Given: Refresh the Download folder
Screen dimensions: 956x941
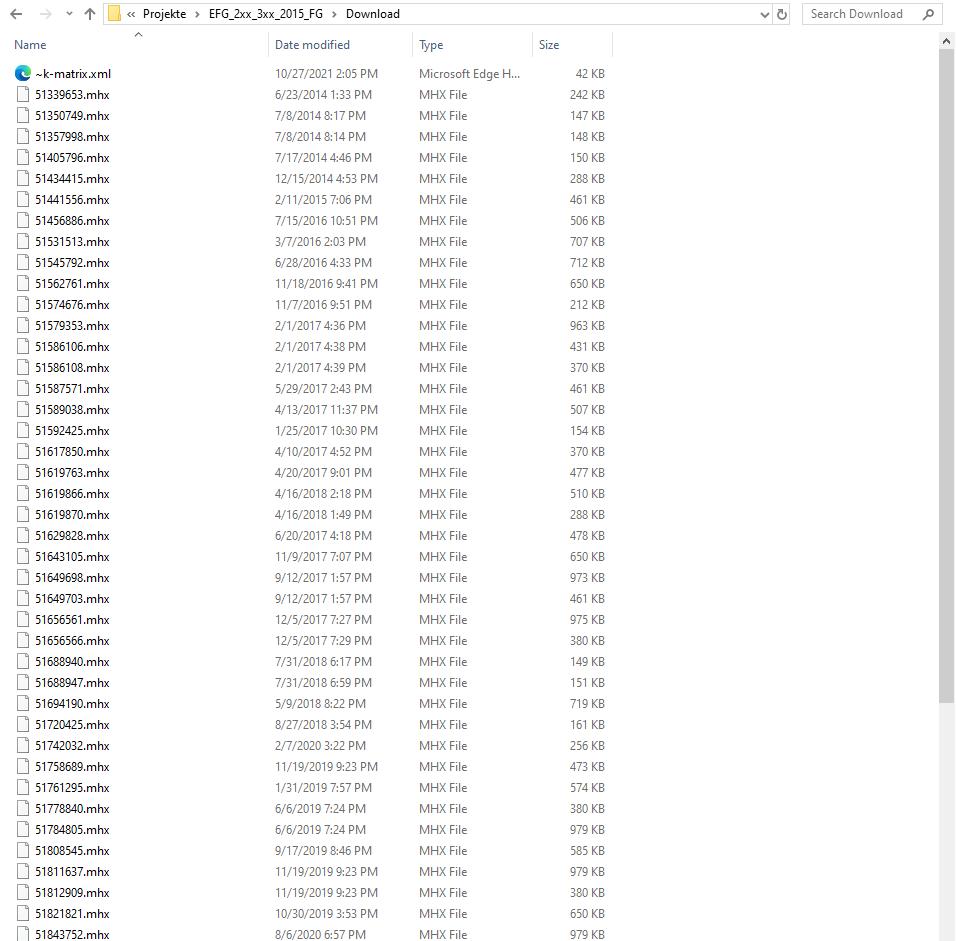Looking at the screenshot, I should (x=782, y=14).
